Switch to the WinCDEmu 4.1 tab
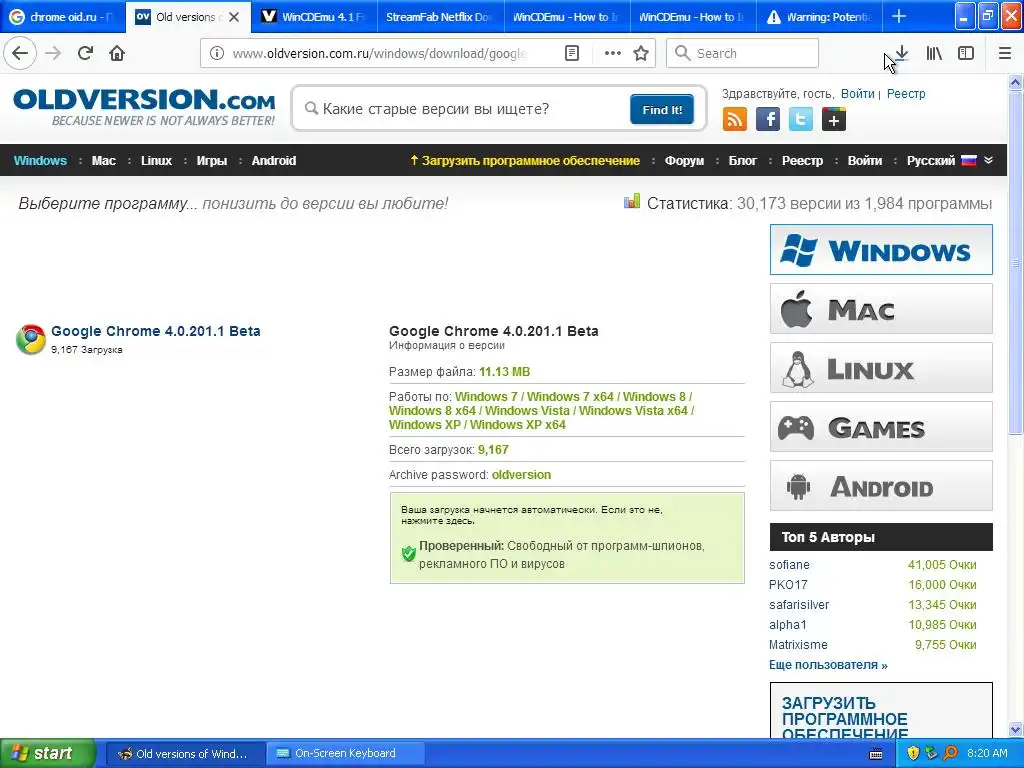Screen dimensions: 1024x768 pyautogui.click(x=314, y=17)
